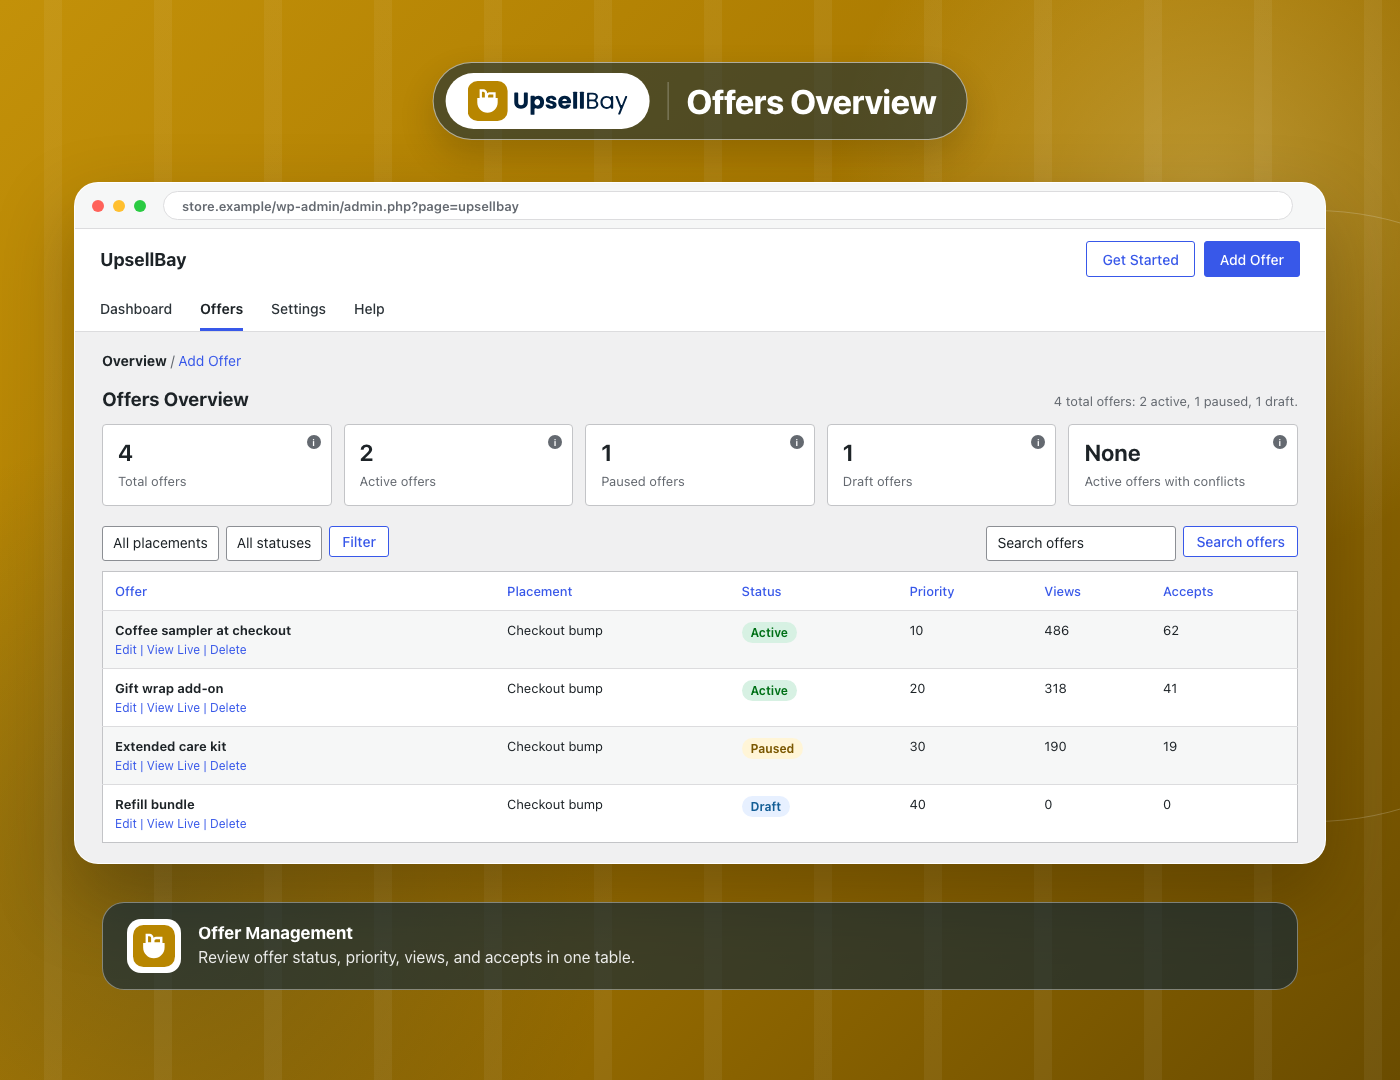View Live for Coffee sampler at checkout
Screen dimensions: 1400x1080
pyautogui.click(x=173, y=650)
